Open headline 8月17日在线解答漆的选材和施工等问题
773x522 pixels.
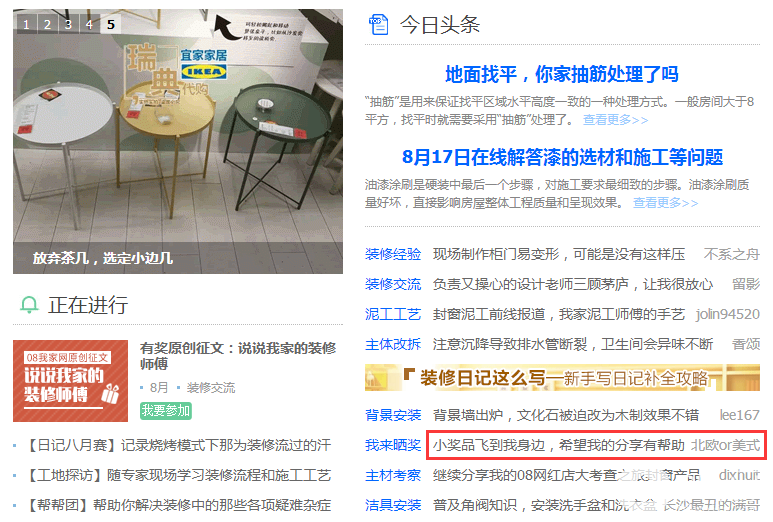point(562,157)
